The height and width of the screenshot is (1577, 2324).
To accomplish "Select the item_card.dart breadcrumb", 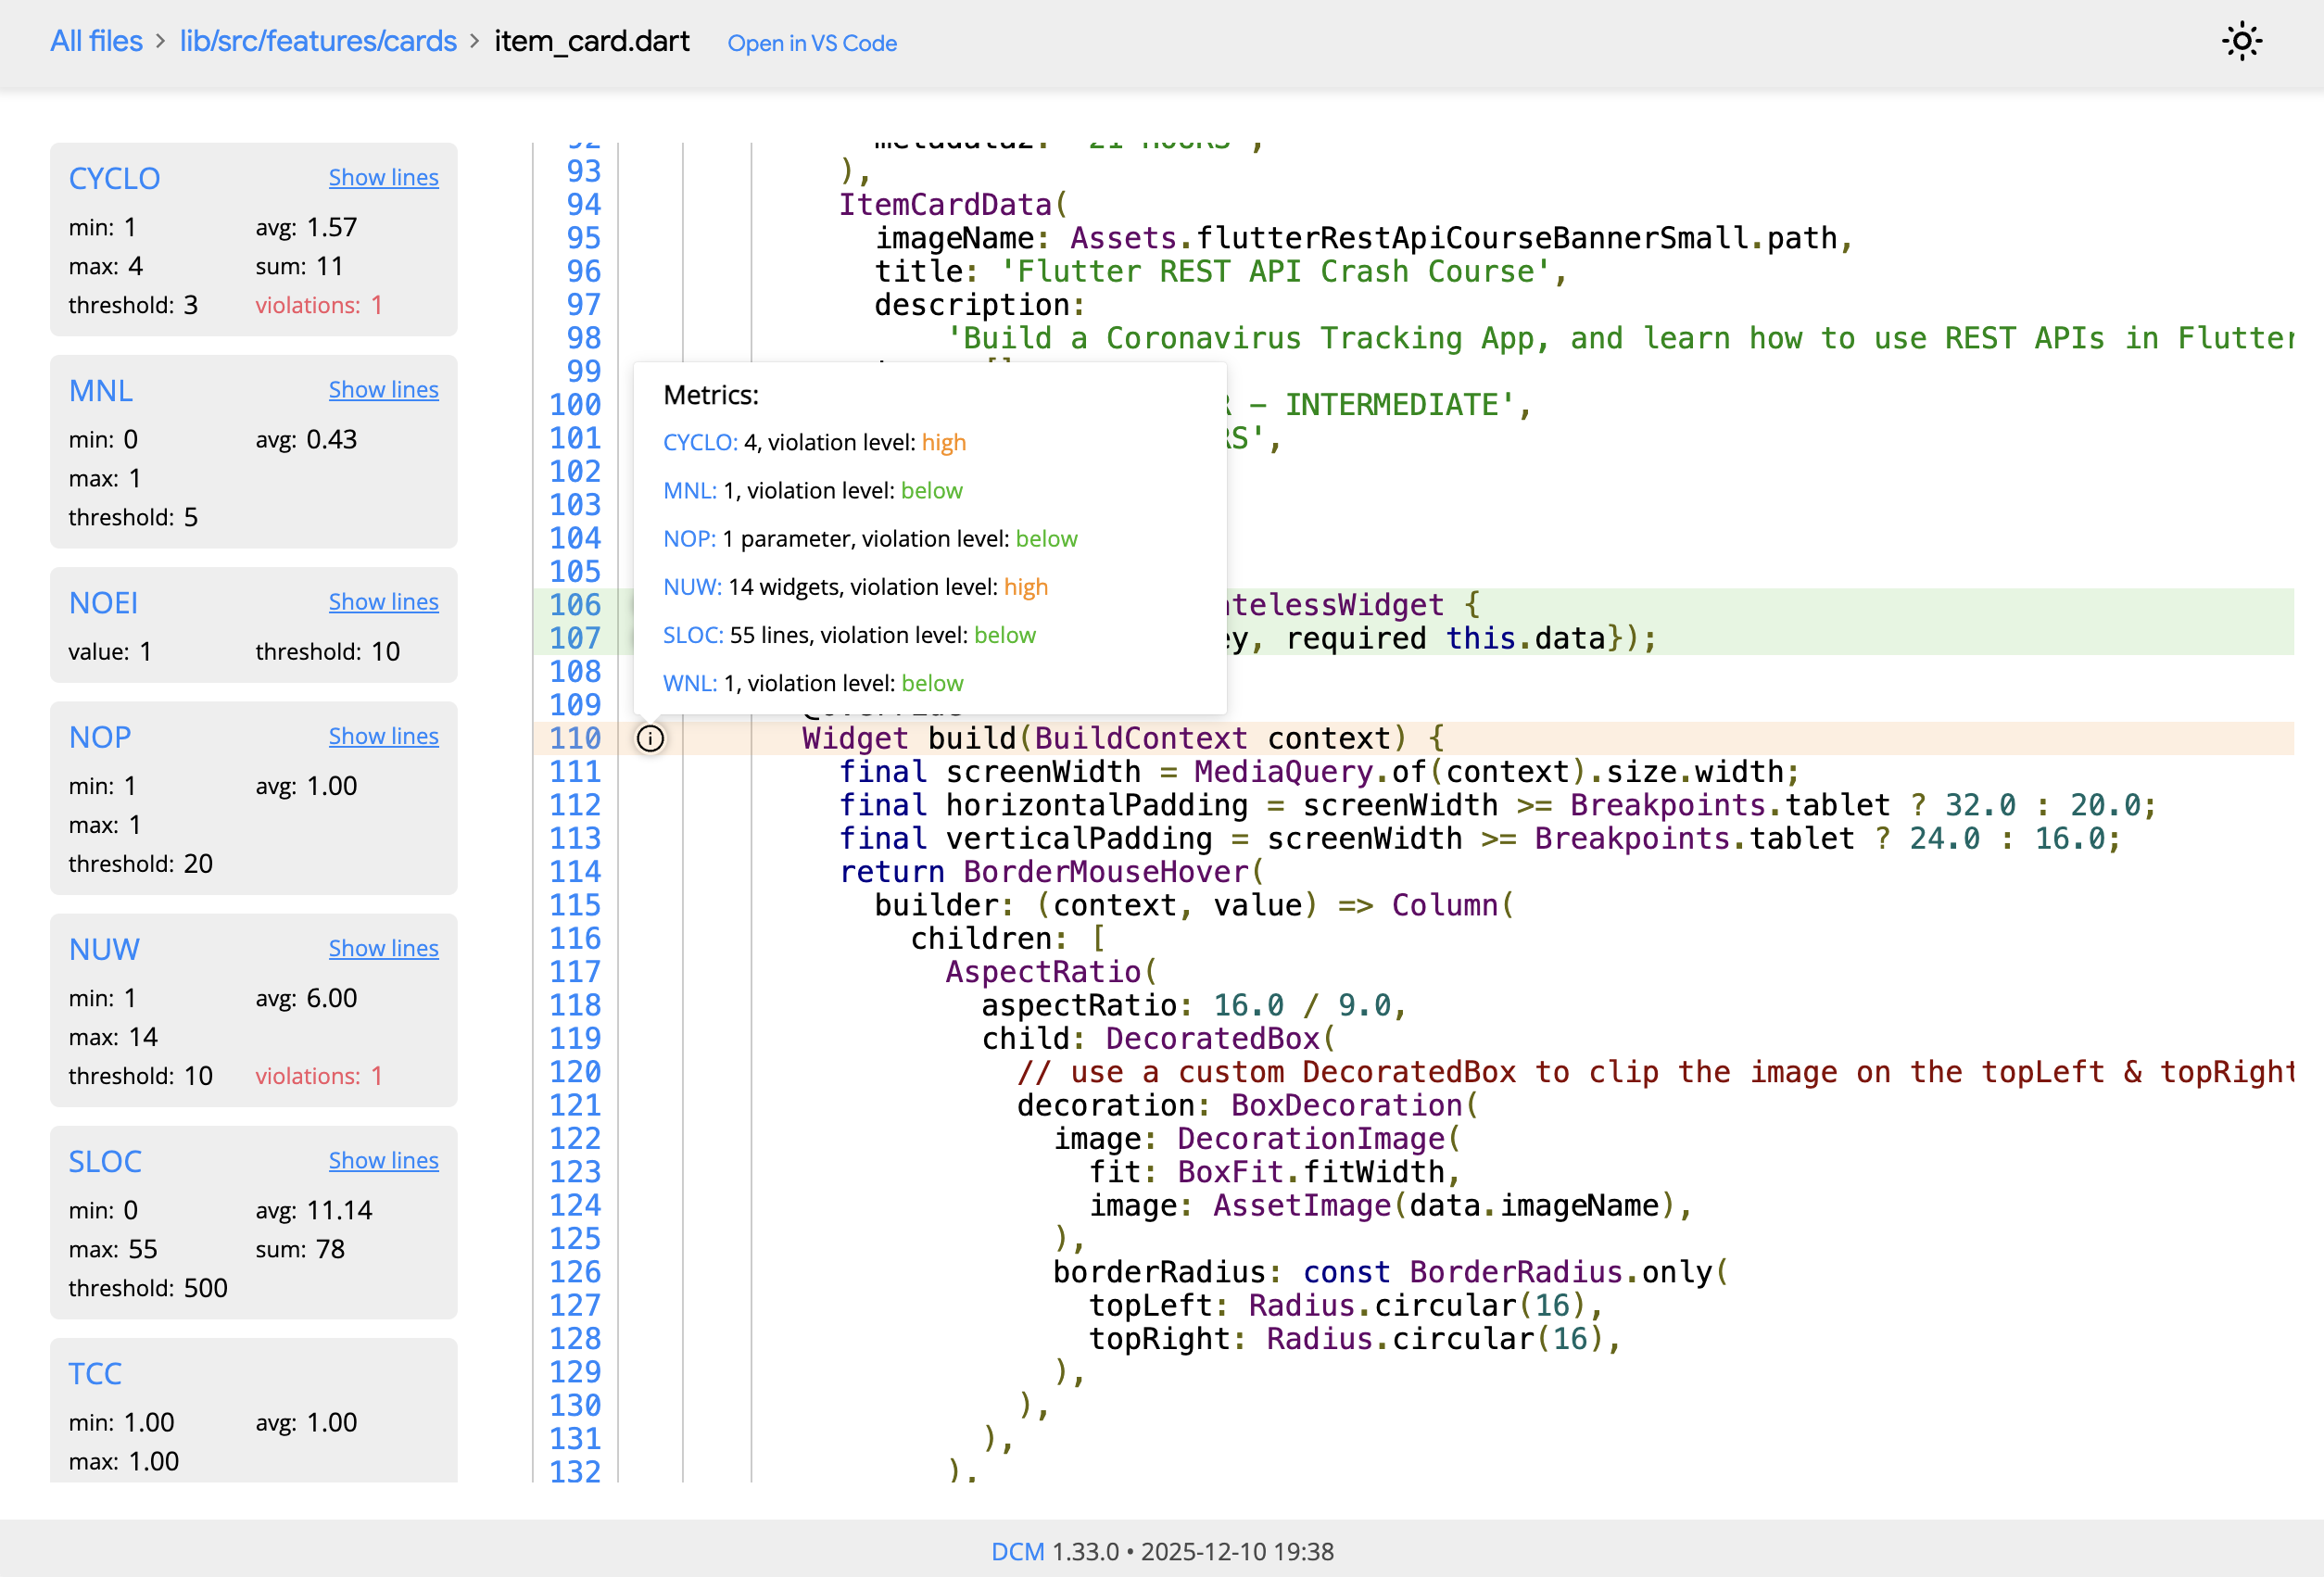I will [592, 41].
